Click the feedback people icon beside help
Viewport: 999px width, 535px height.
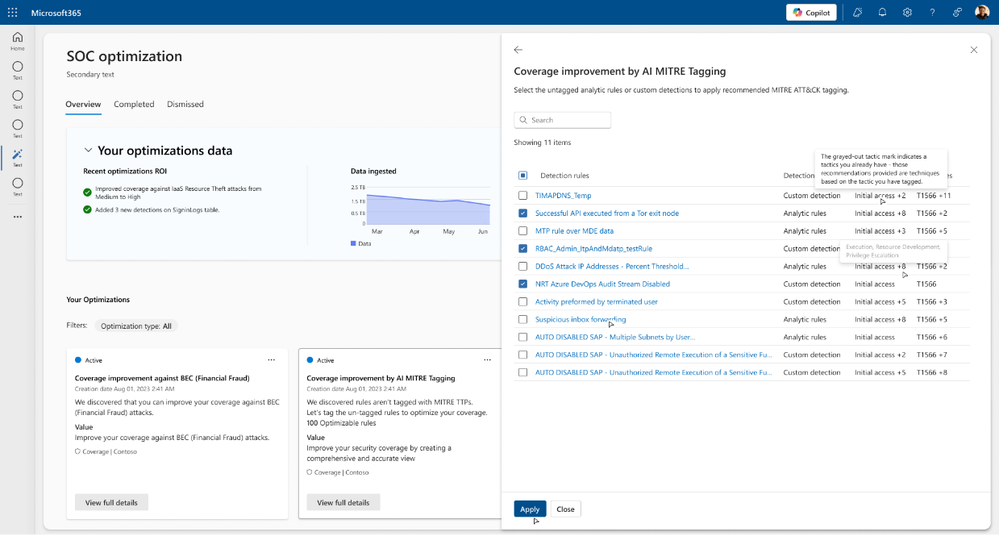point(957,13)
